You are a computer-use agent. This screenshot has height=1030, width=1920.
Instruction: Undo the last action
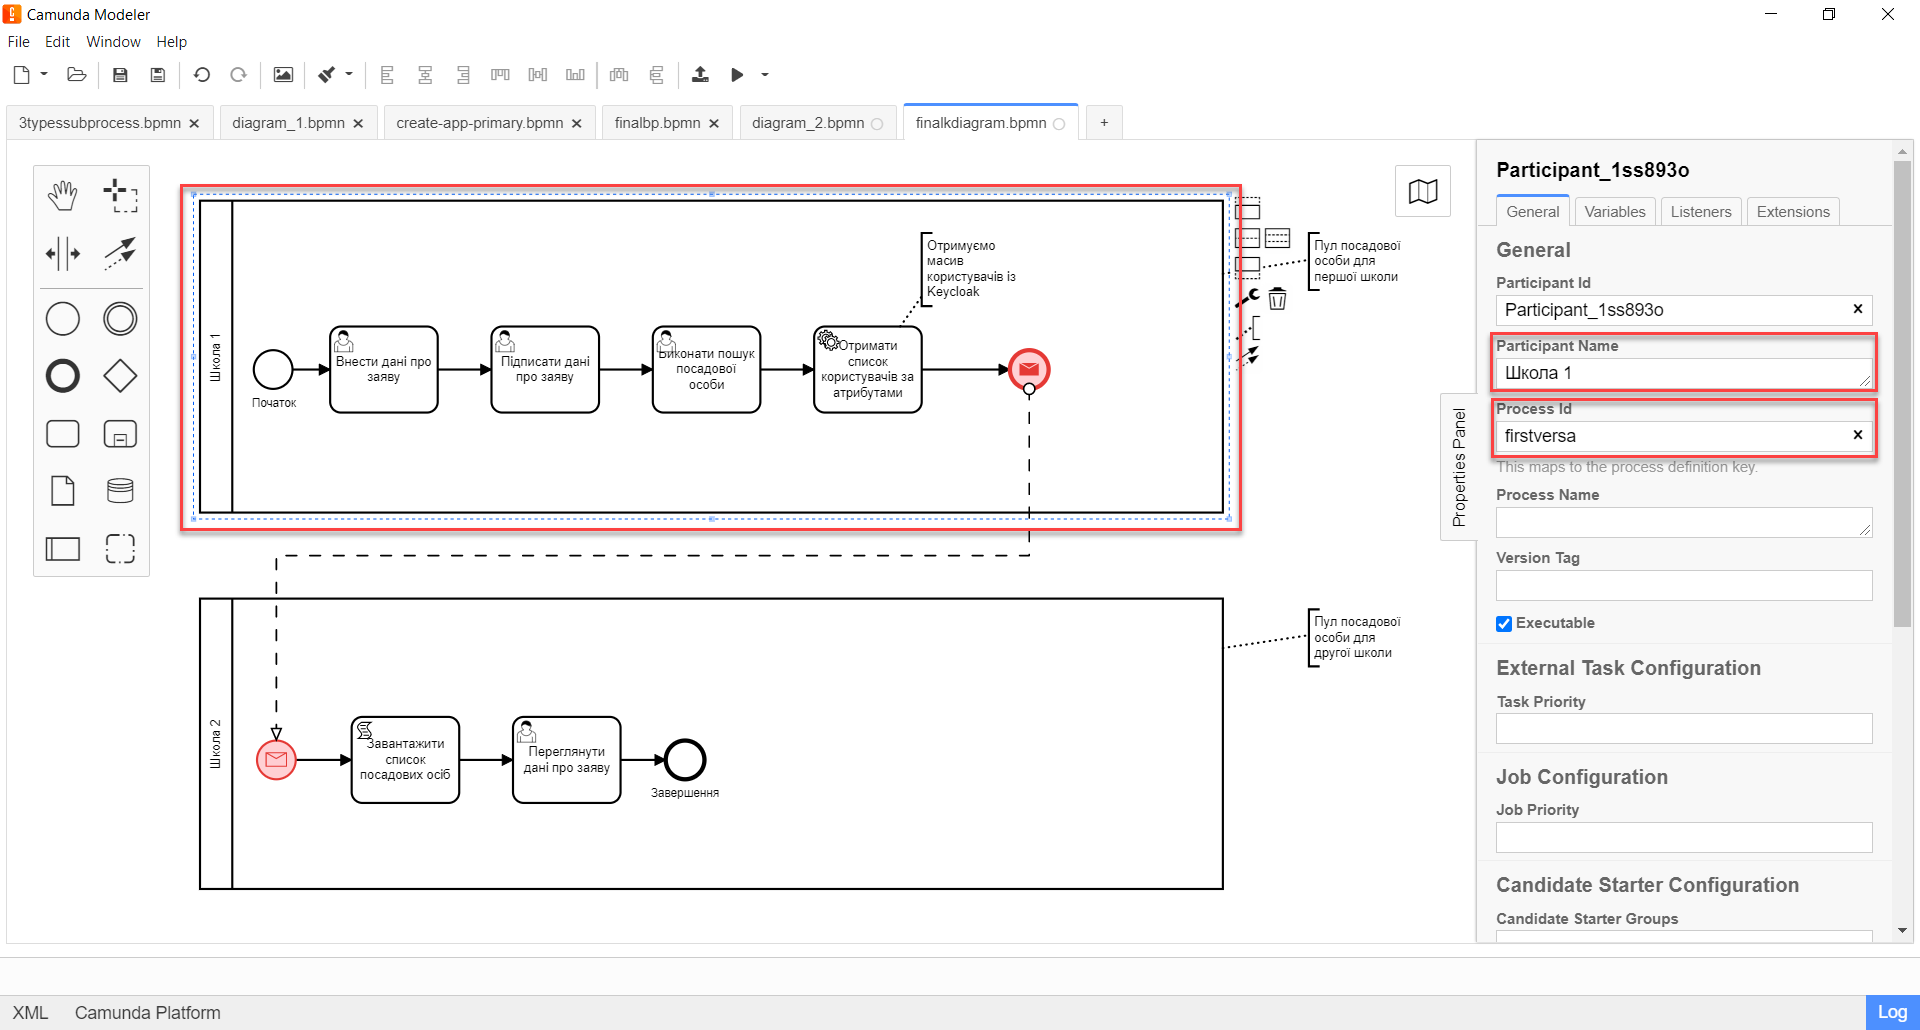click(x=202, y=75)
